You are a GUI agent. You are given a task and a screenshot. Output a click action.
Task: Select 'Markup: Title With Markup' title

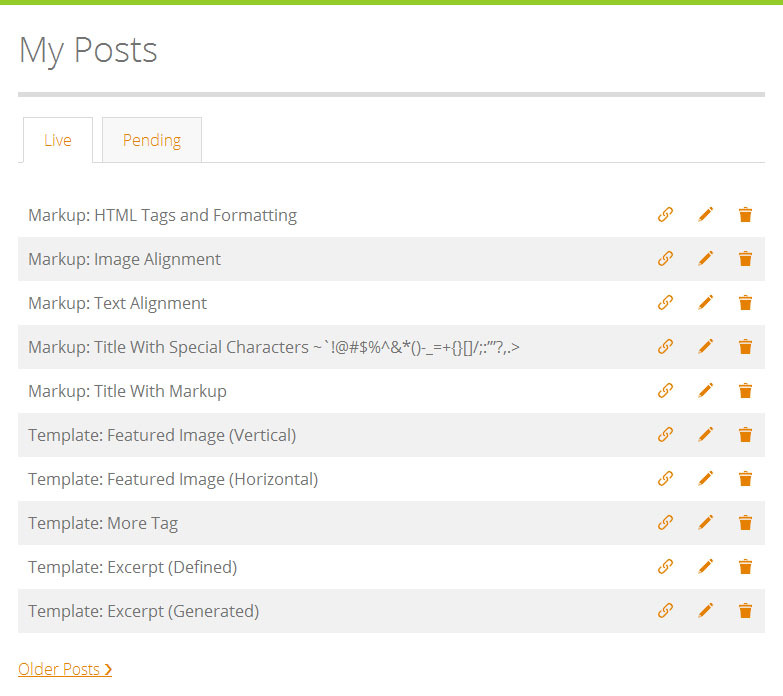point(127,391)
